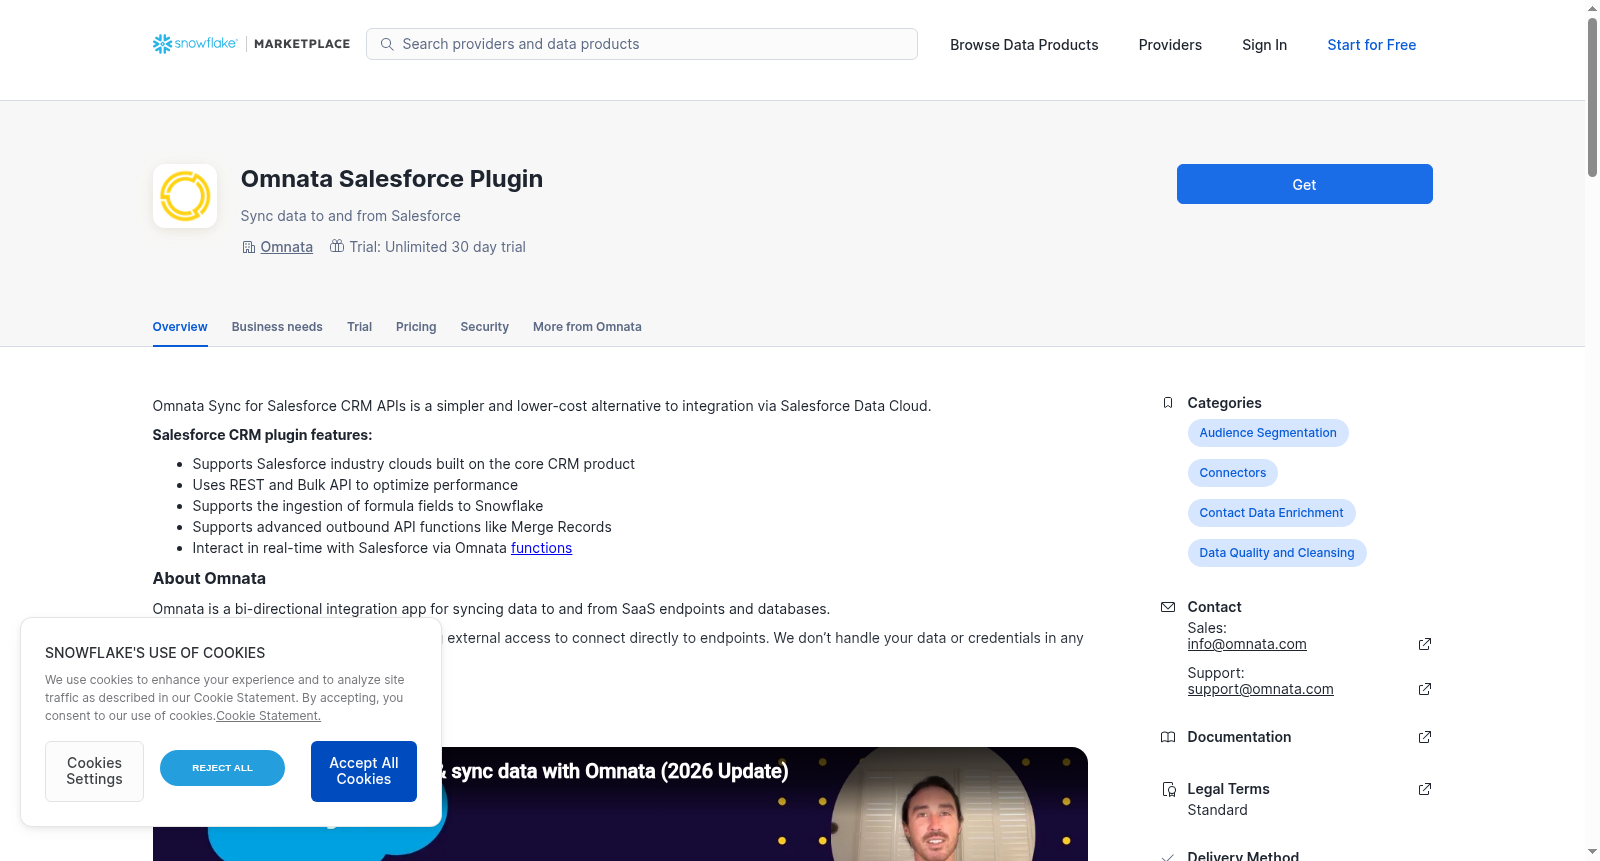Focus the search providers and data products field
The width and height of the screenshot is (1600, 861).
(x=642, y=44)
